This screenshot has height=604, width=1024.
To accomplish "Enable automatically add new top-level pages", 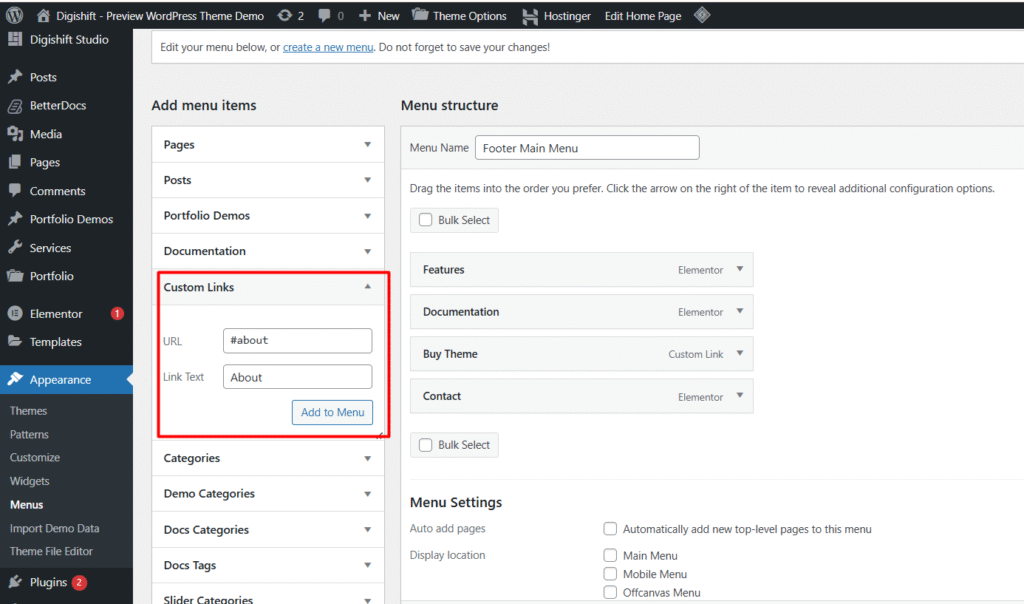I will (x=610, y=529).
